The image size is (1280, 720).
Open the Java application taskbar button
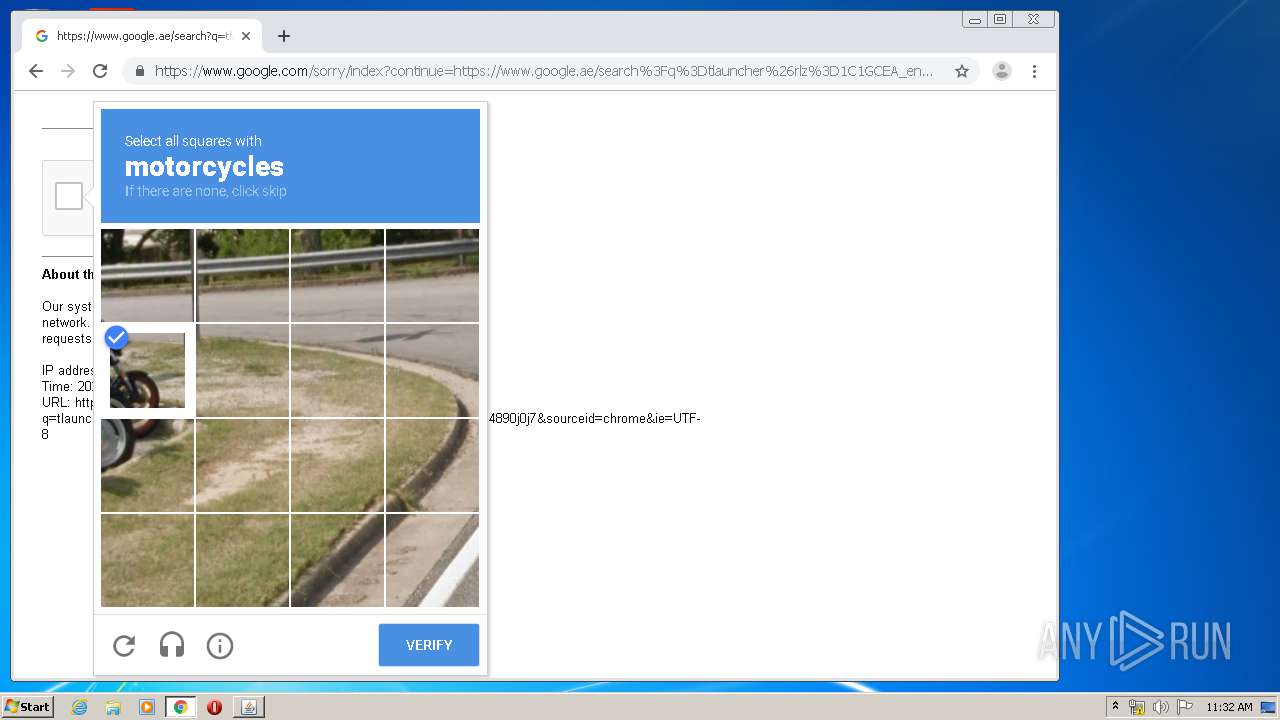[x=249, y=707]
